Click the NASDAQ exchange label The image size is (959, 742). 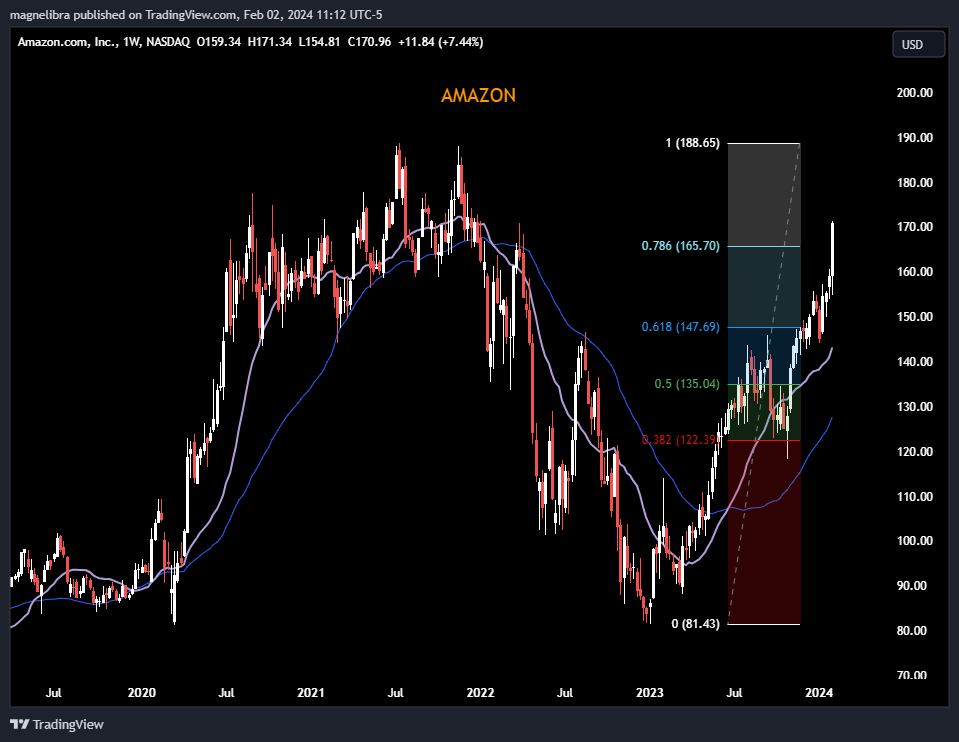[168, 42]
